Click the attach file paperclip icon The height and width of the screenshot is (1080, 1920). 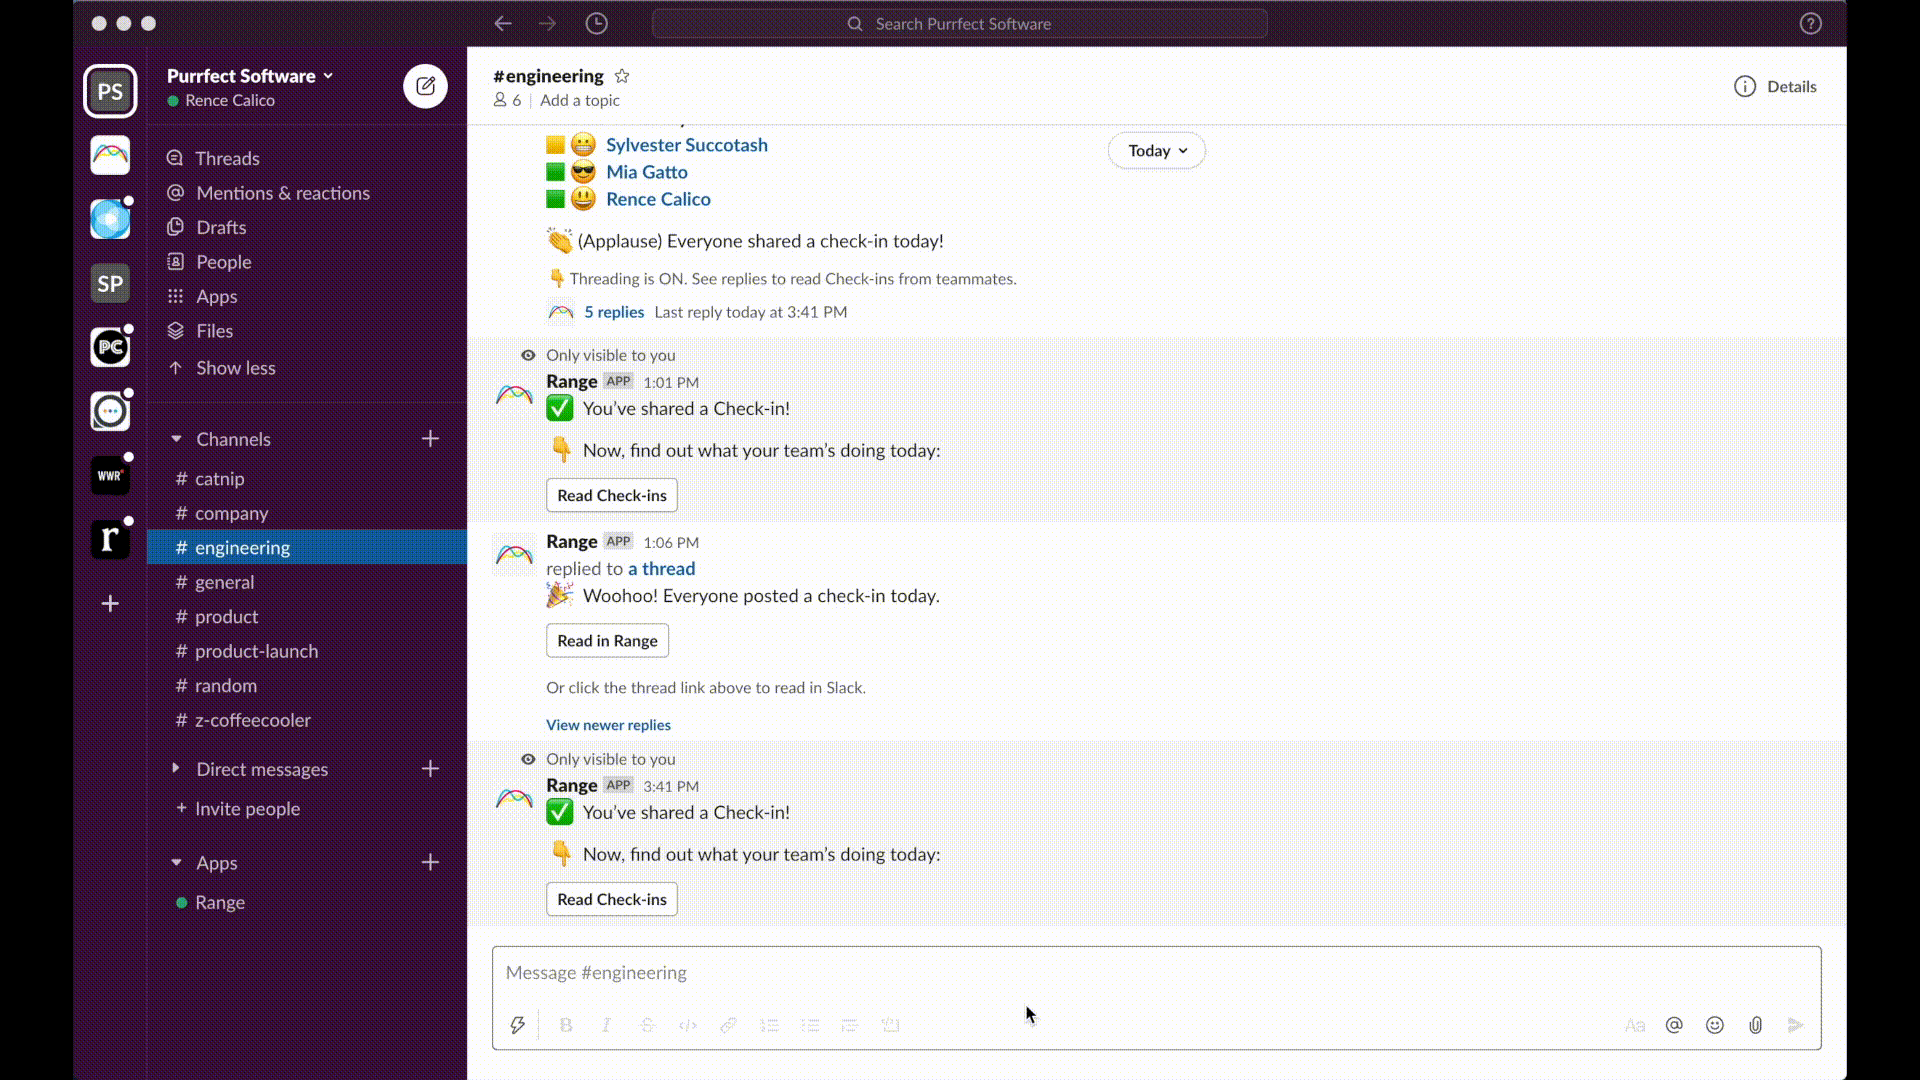tap(1755, 1025)
